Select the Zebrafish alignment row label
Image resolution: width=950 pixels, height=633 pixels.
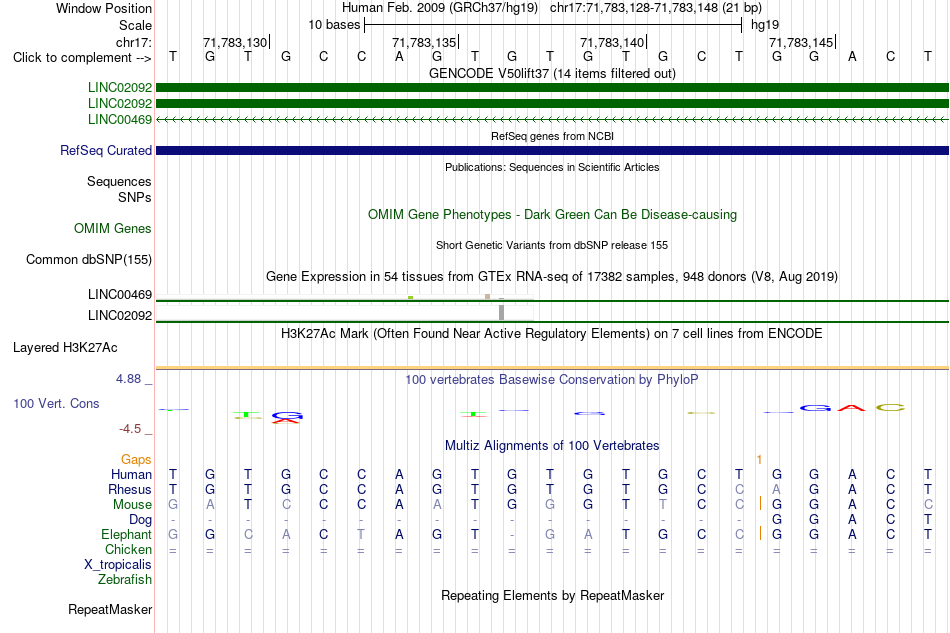click(x=124, y=580)
